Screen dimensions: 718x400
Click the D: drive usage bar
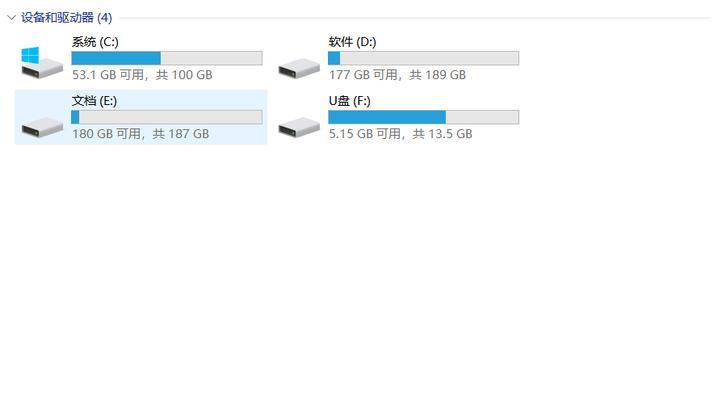click(424, 58)
